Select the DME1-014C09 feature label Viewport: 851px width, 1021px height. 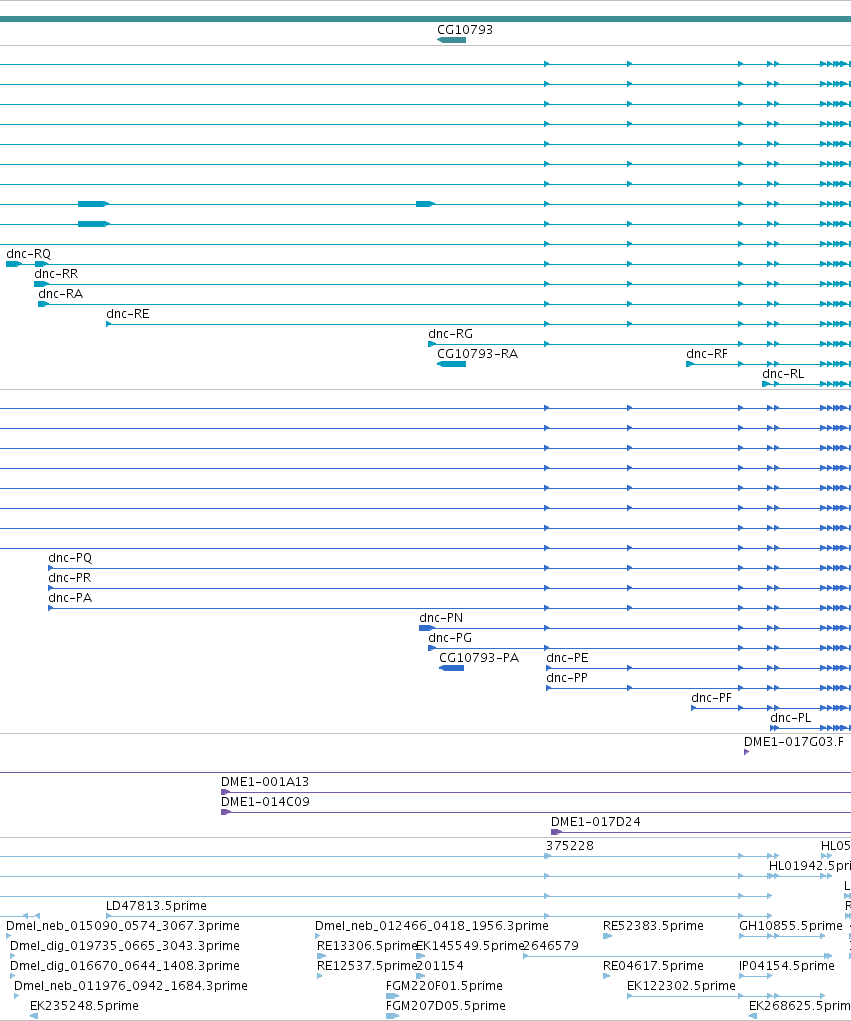(265, 802)
